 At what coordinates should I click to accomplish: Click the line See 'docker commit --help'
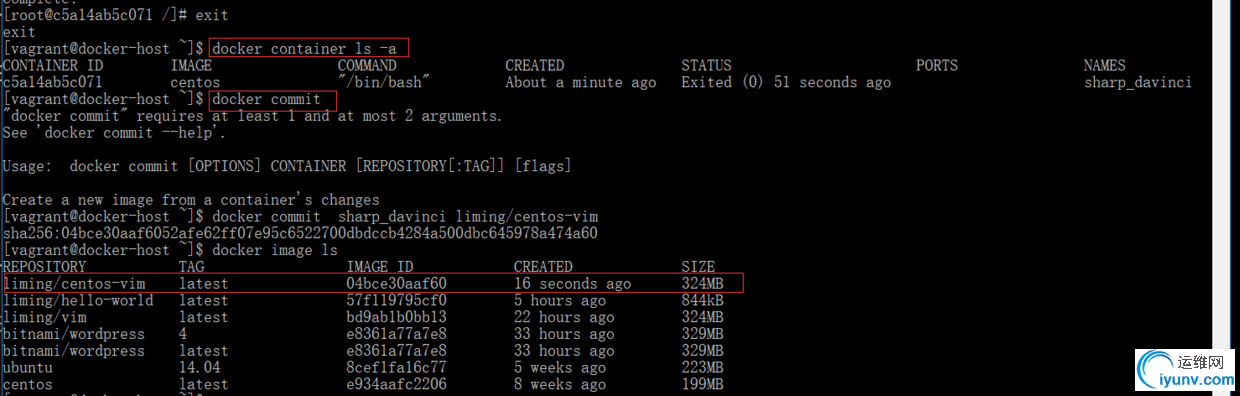click(x=115, y=133)
